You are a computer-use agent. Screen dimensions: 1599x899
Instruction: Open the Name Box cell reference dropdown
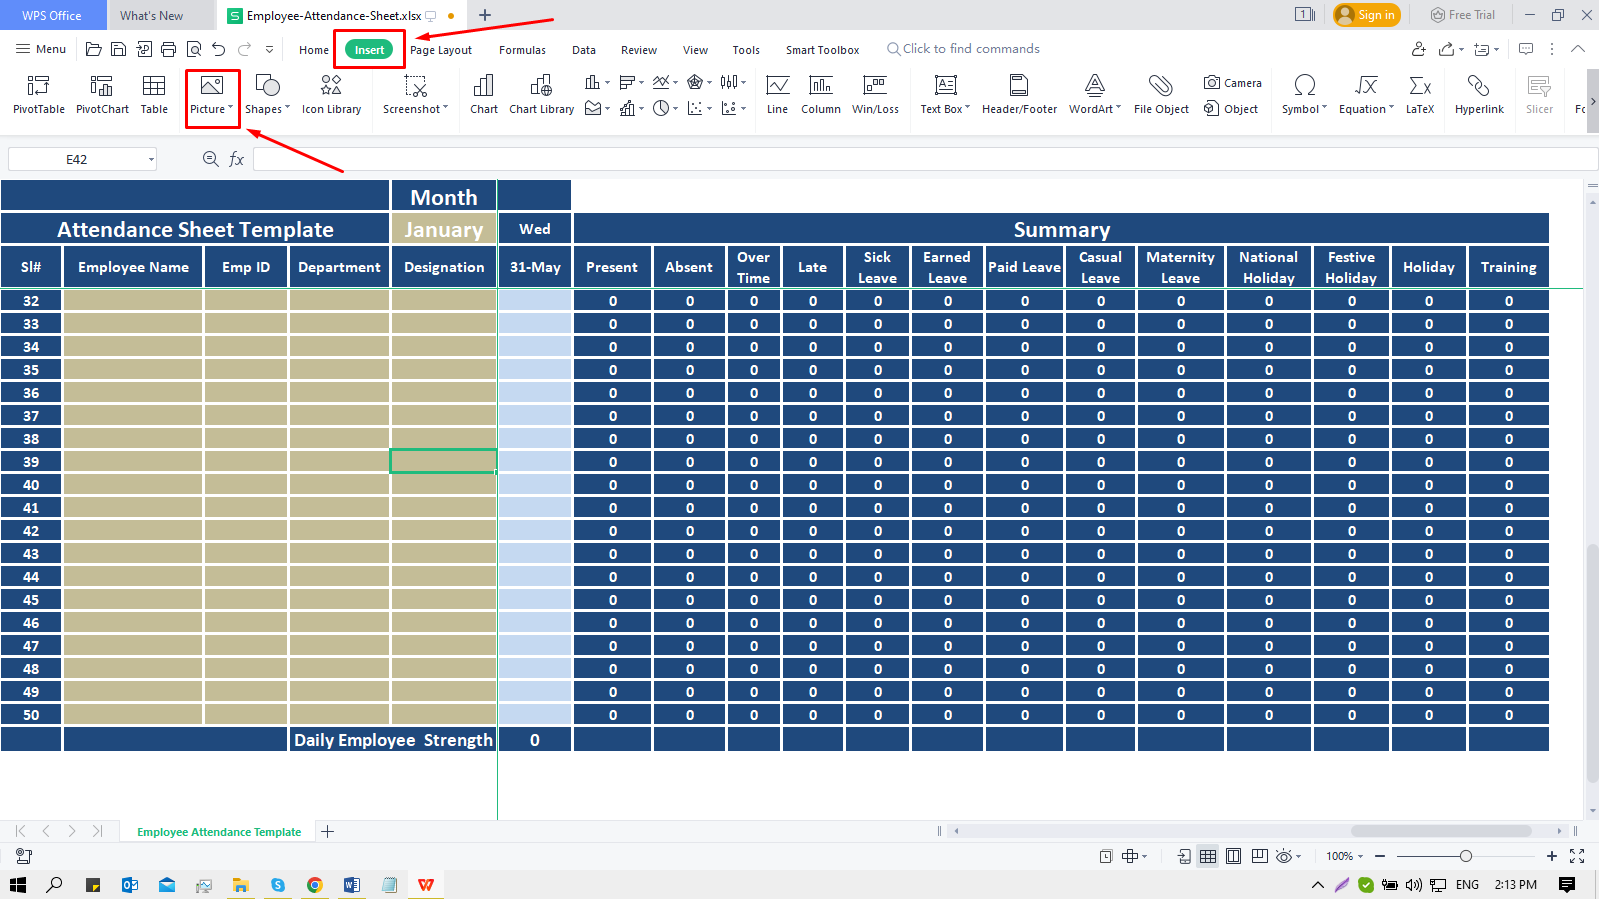[x=151, y=159]
